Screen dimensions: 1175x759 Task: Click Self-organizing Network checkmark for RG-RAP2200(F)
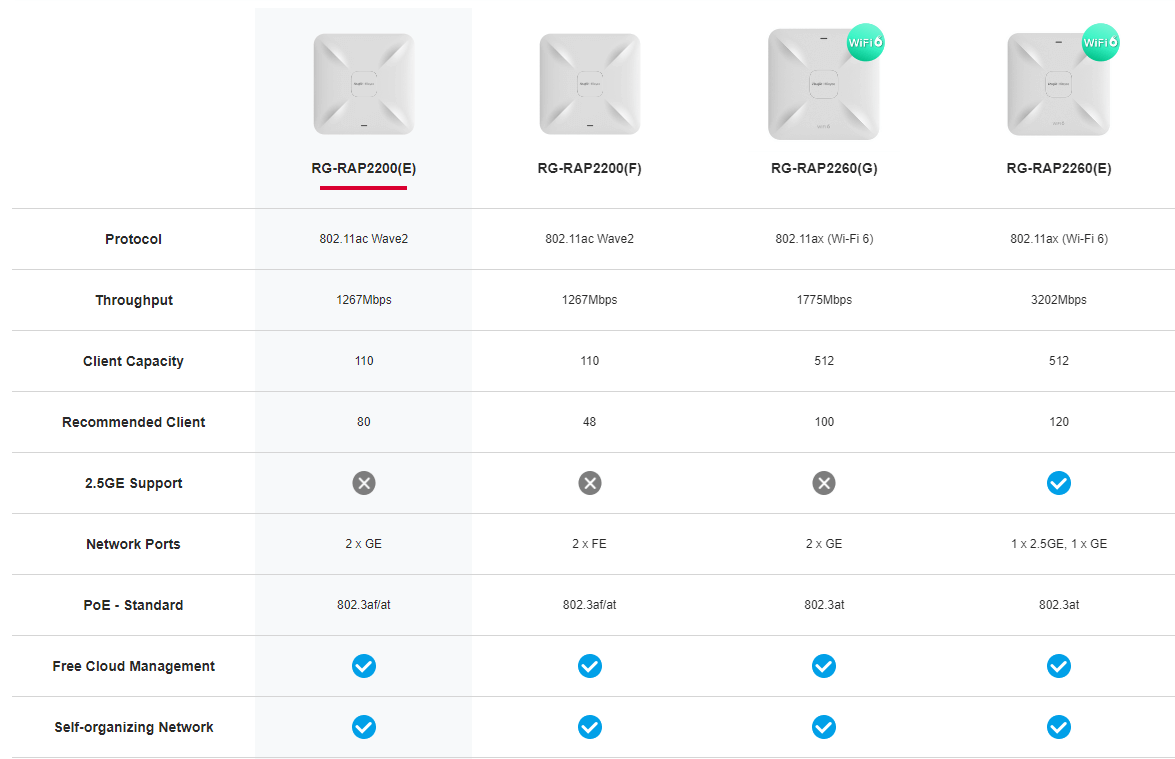point(590,727)
